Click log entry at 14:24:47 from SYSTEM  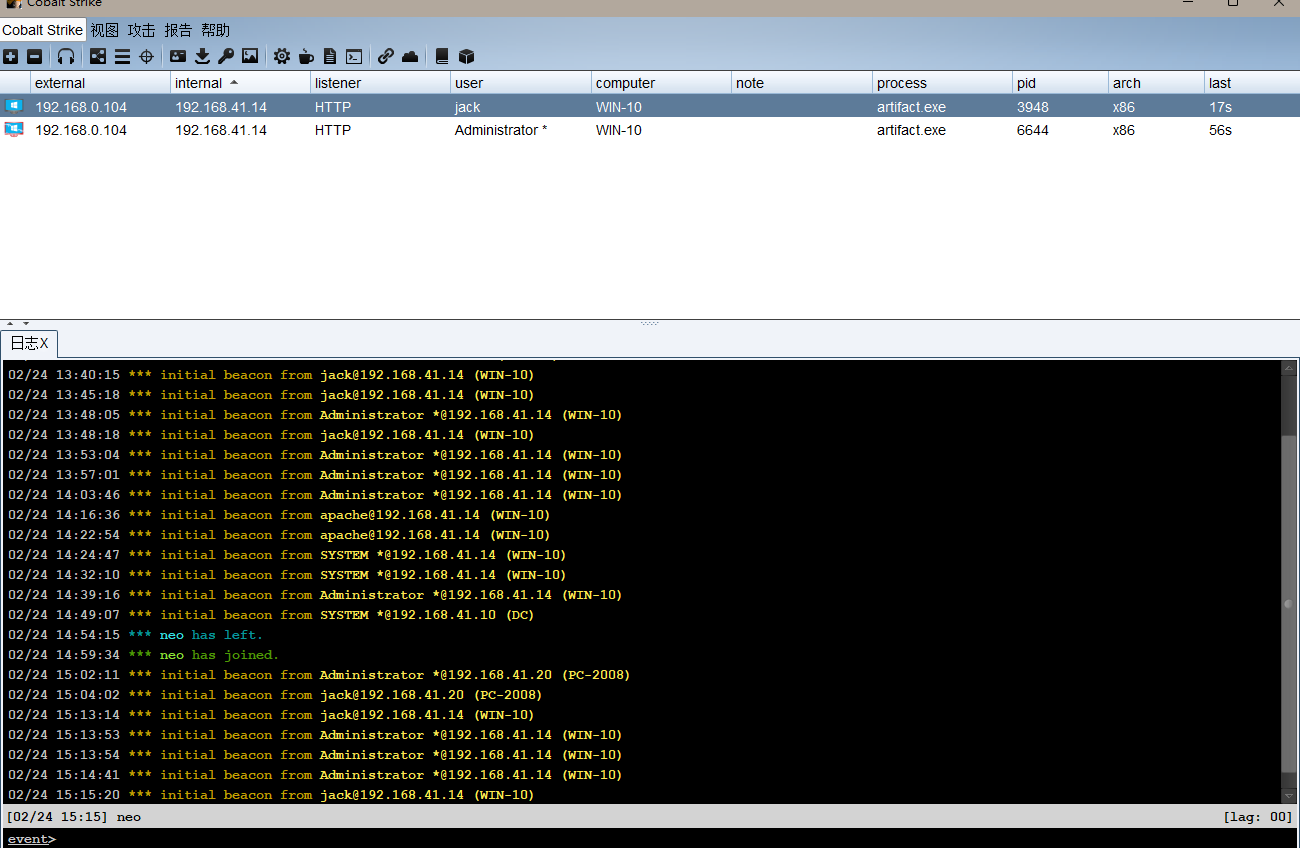[x=287, y=554]
